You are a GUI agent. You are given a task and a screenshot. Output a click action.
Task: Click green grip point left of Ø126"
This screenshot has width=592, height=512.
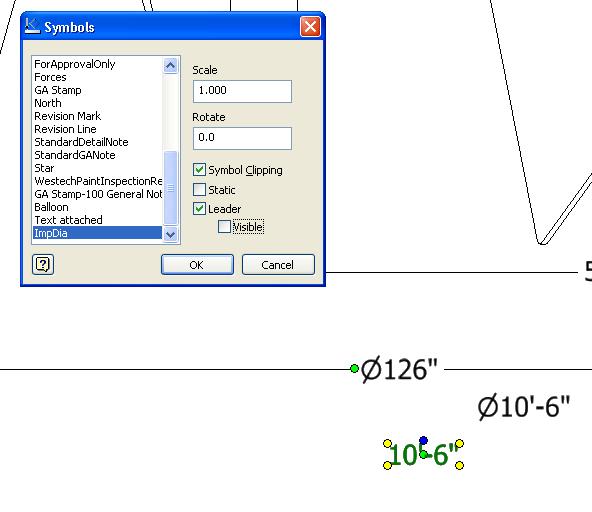pos(354,369)
